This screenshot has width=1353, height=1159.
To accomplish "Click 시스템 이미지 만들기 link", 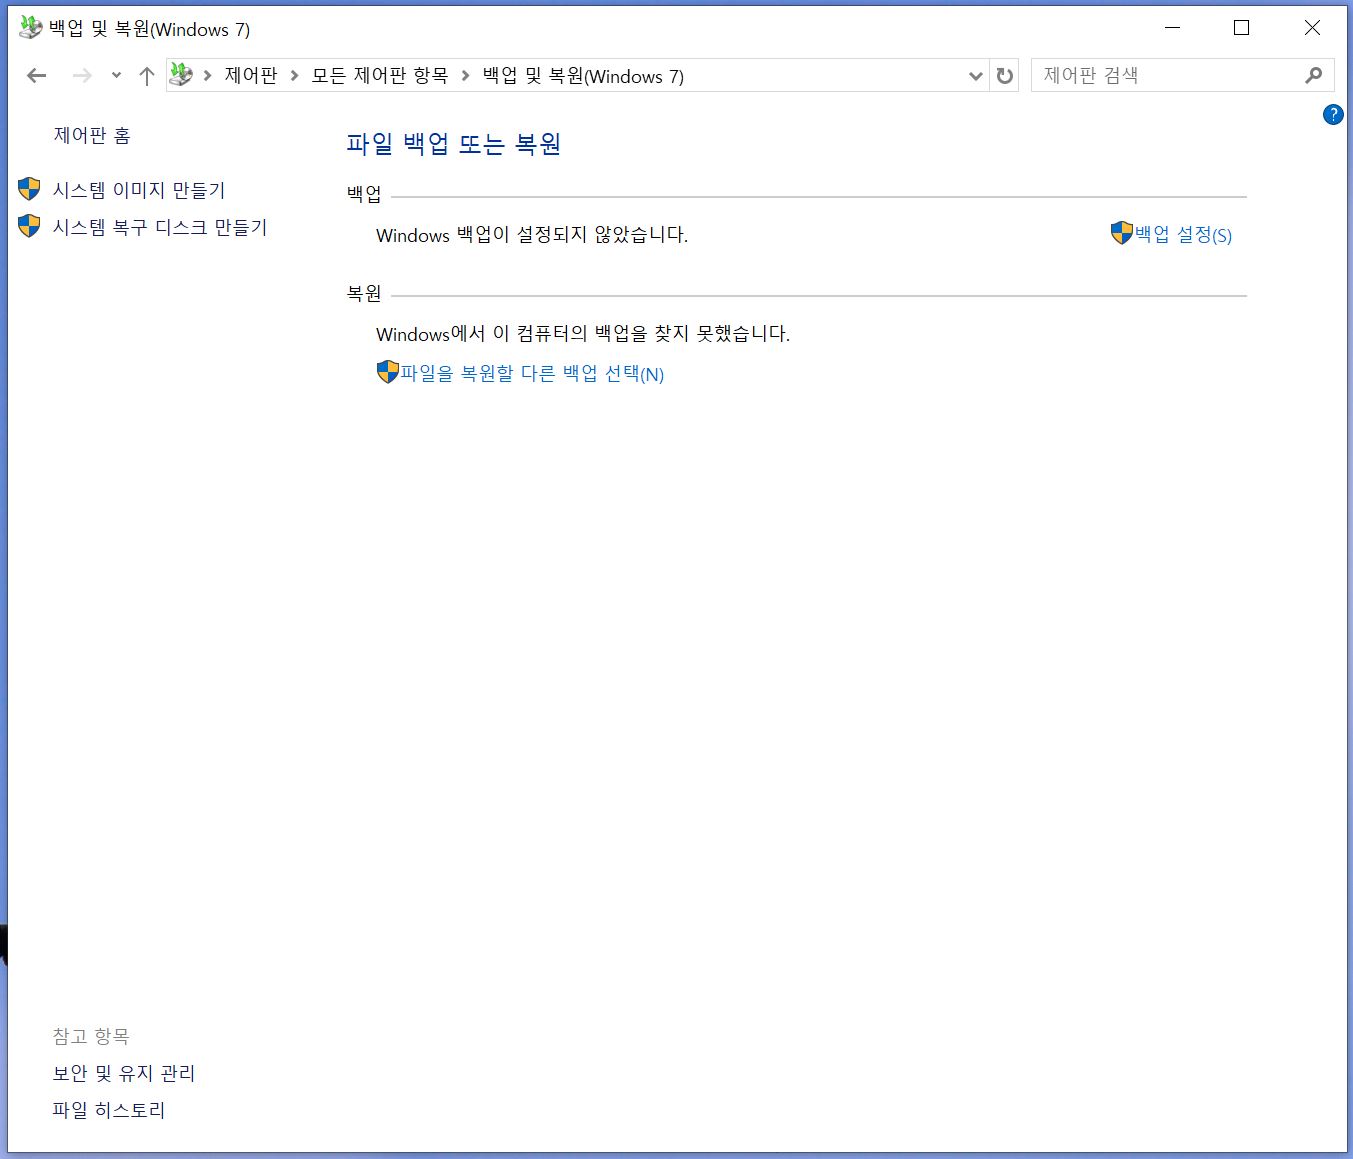I will [x=139, y=190].
